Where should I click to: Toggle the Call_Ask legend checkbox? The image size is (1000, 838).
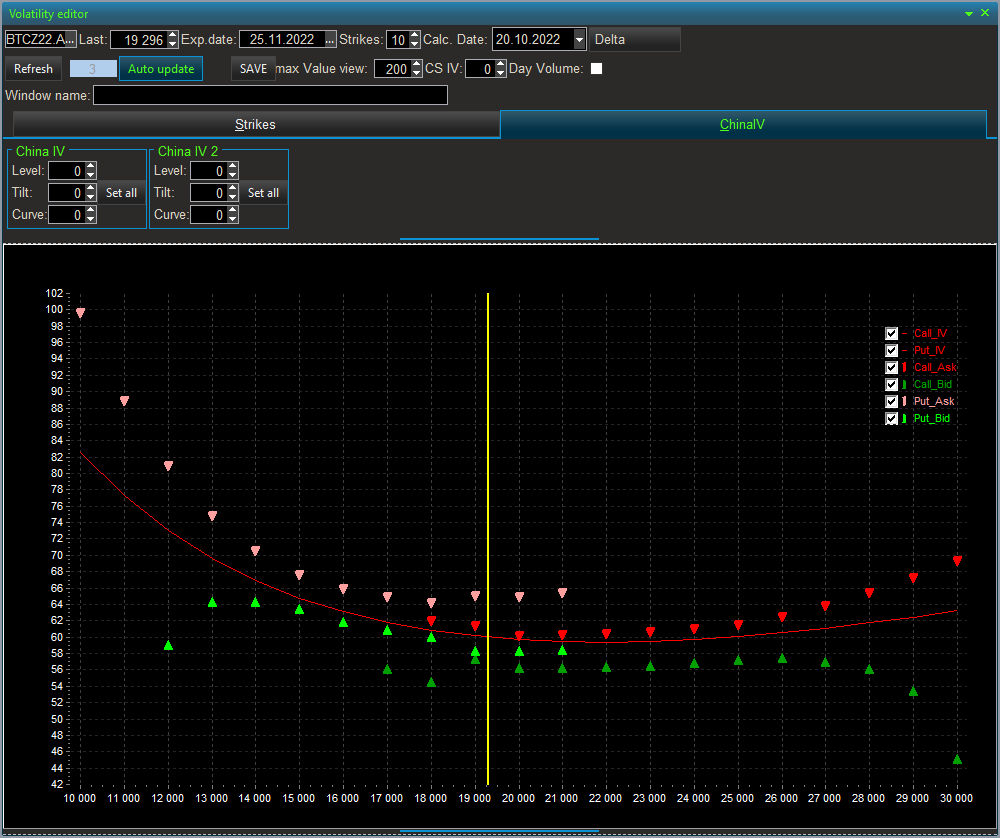tap(892, 367)
